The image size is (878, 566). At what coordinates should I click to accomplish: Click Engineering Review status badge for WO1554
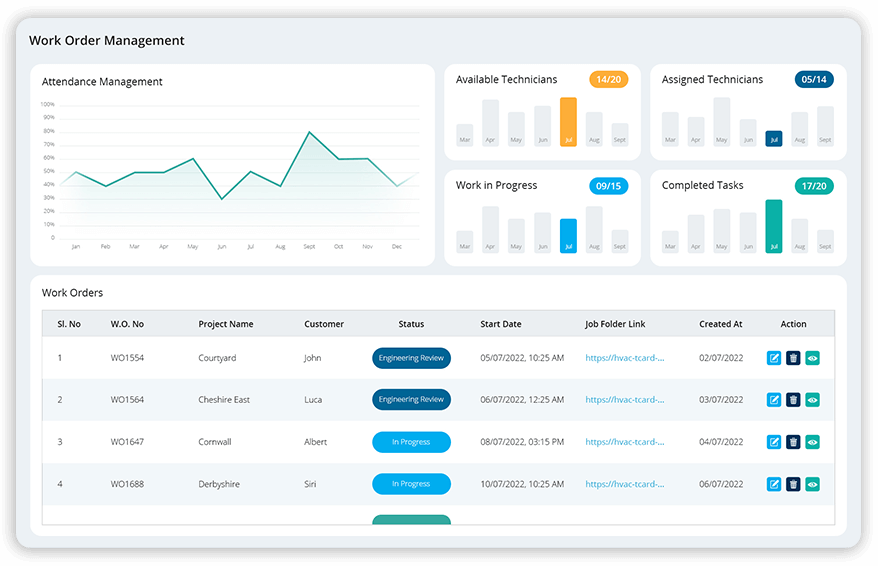pyautogui.click(x=411, y=358)
